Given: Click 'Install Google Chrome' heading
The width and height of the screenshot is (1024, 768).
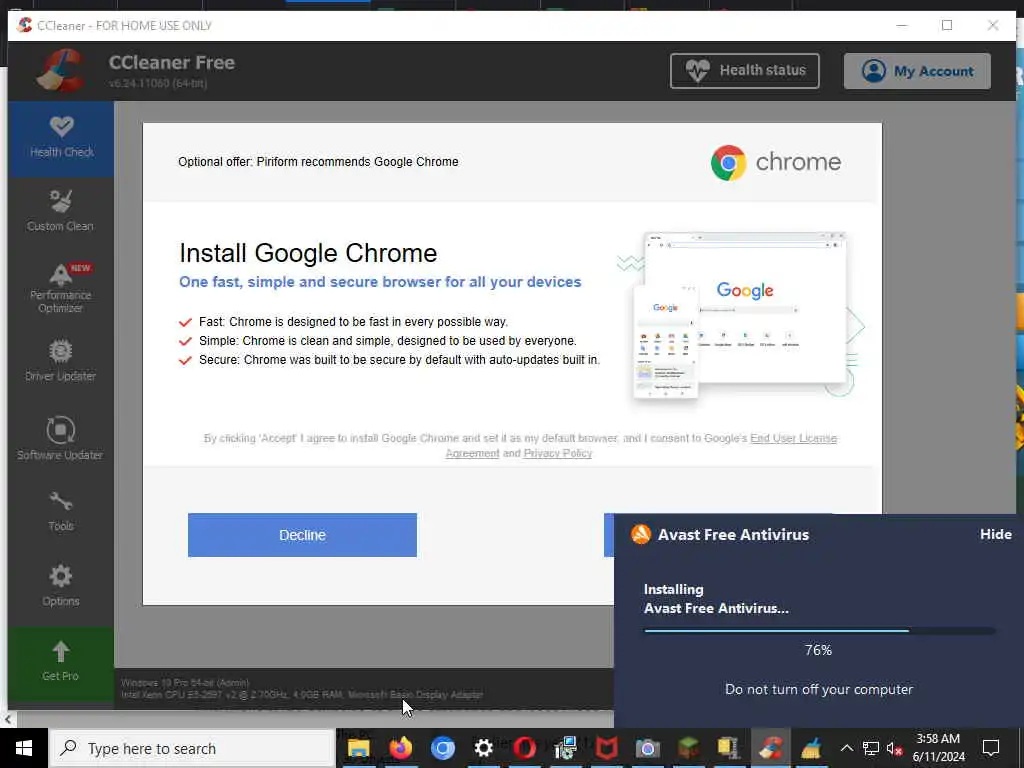Looking at the screenshot, I should point(308,253).
